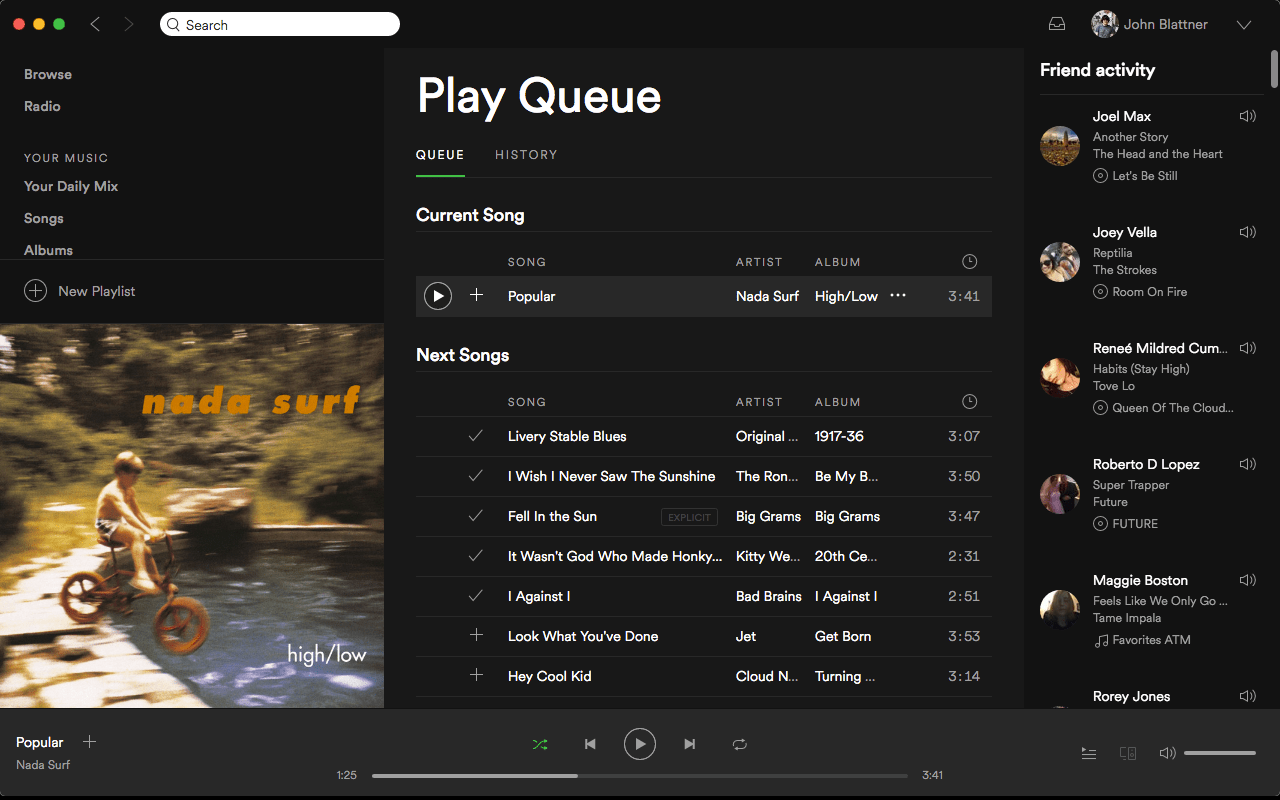Remove Livery Stable Blues from library
Viewport: 1280px width, 800px height.
point(476,435)
